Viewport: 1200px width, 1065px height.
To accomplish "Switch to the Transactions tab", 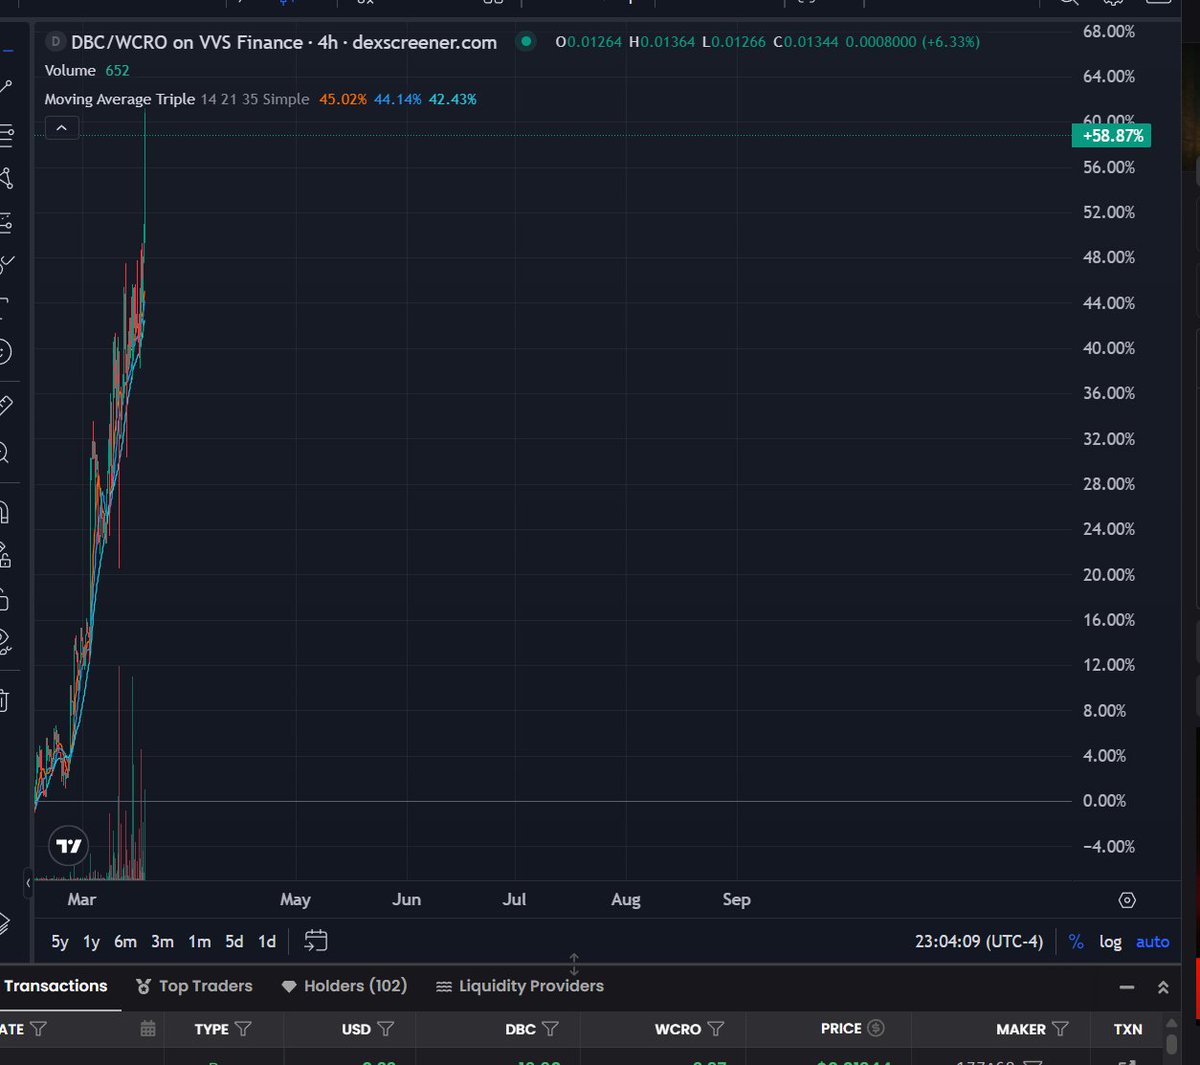I will pos(55,986).
